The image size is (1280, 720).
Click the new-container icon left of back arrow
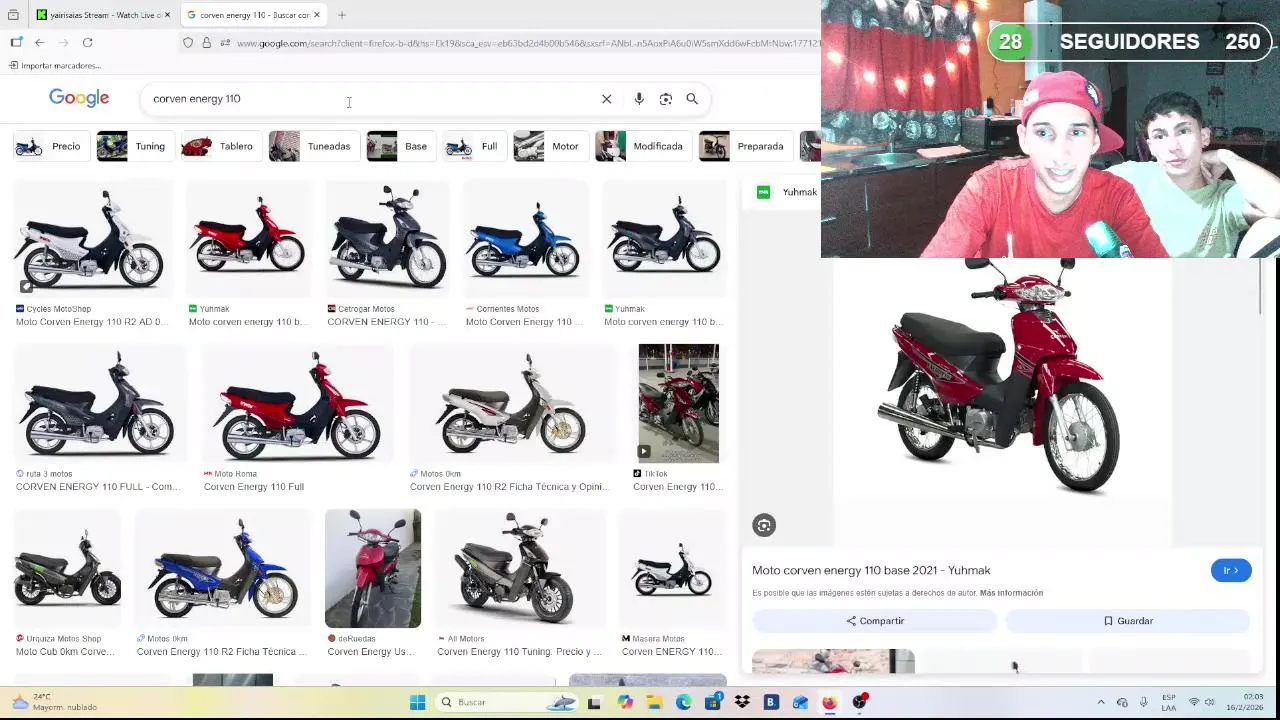tap(16, 42)
